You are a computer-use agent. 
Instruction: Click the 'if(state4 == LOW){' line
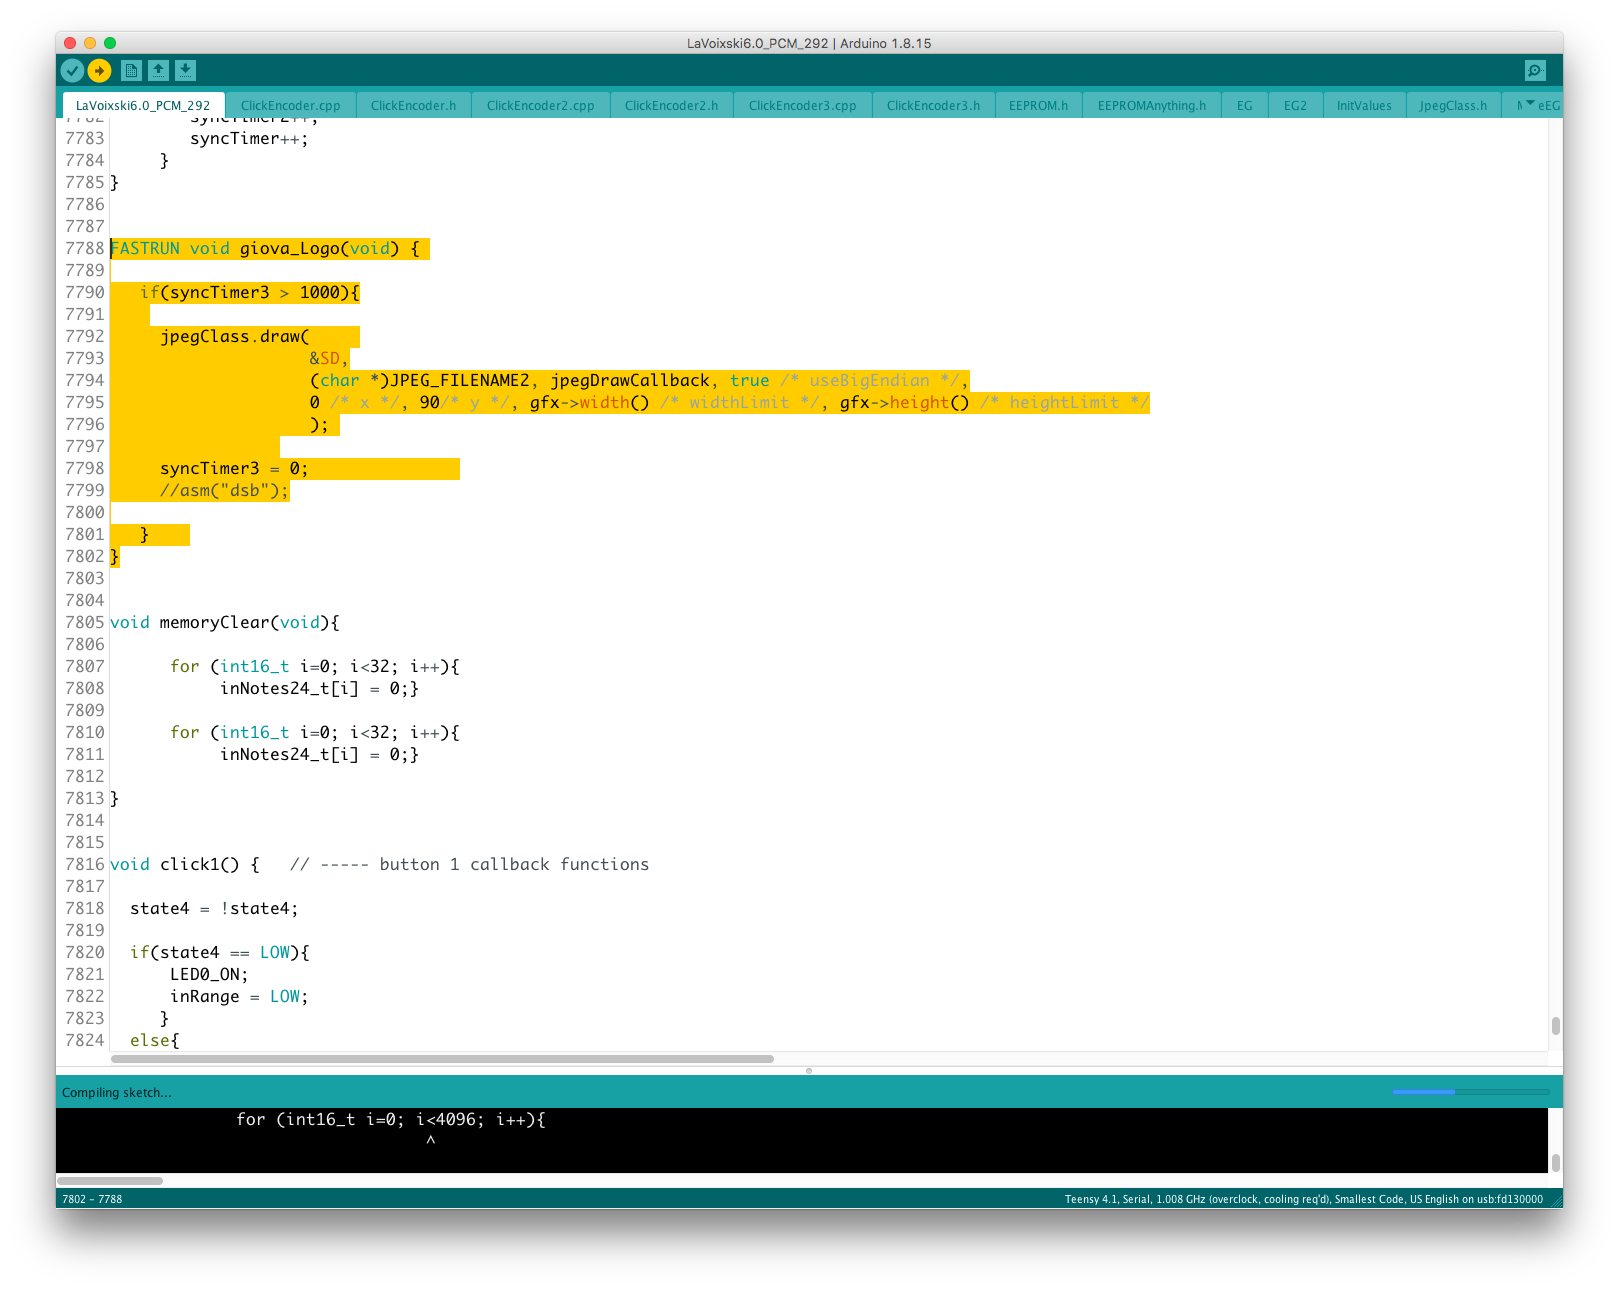tap(220, 952)
